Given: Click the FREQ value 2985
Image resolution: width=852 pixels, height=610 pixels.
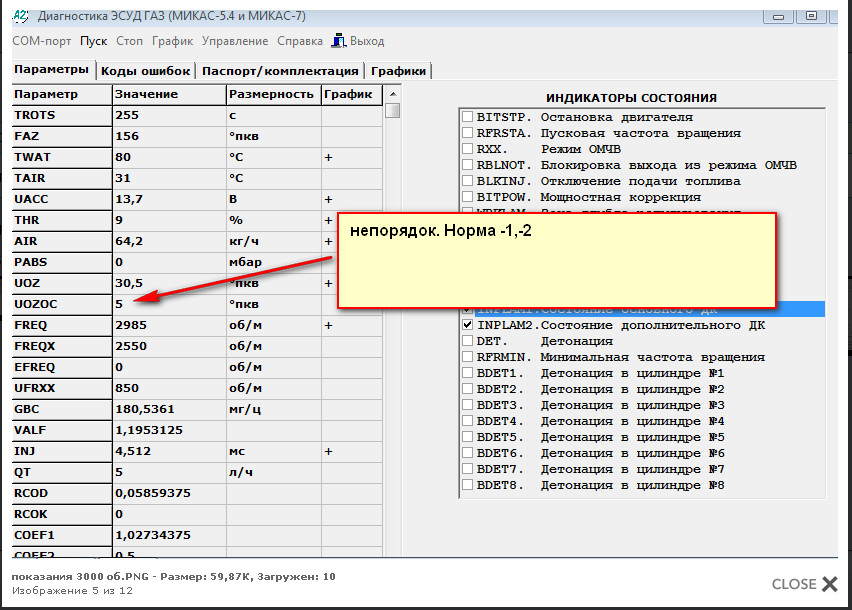Looking at the screenshot, I should pos(131,325).
